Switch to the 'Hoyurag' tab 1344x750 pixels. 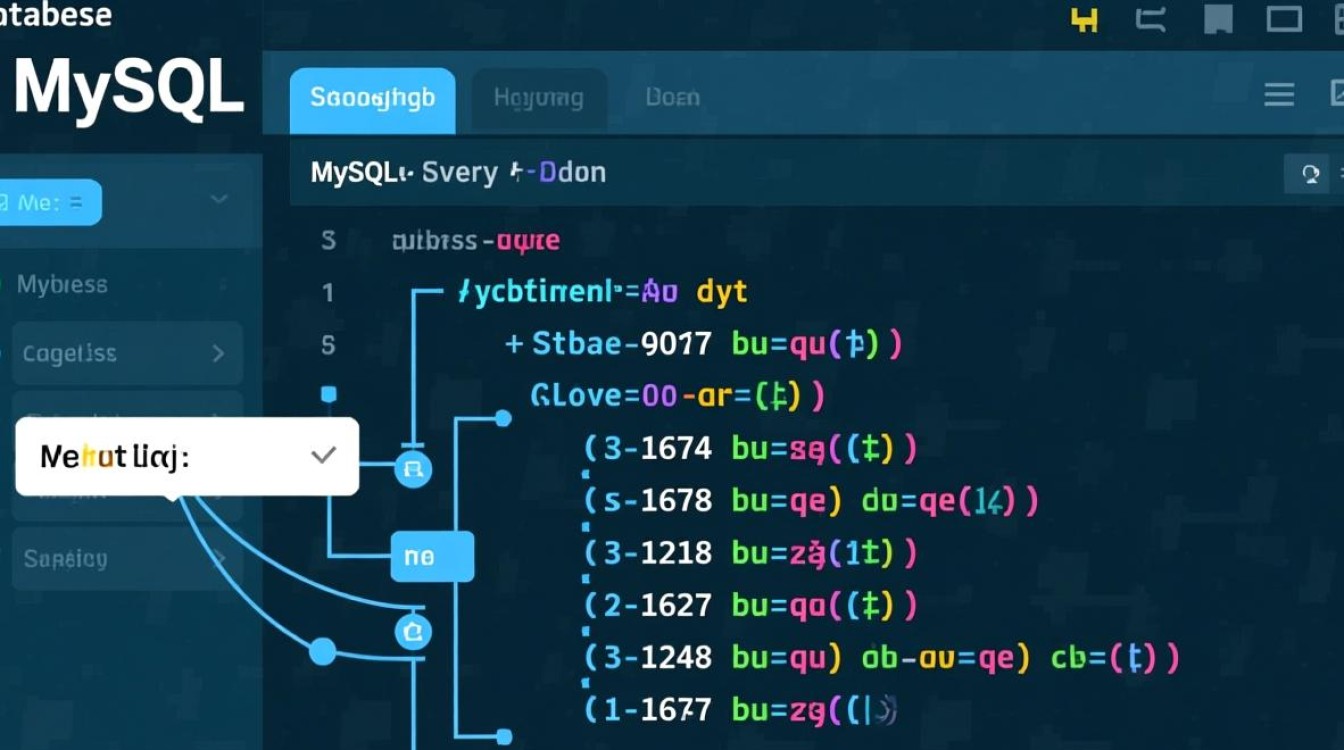click(538, 97)
